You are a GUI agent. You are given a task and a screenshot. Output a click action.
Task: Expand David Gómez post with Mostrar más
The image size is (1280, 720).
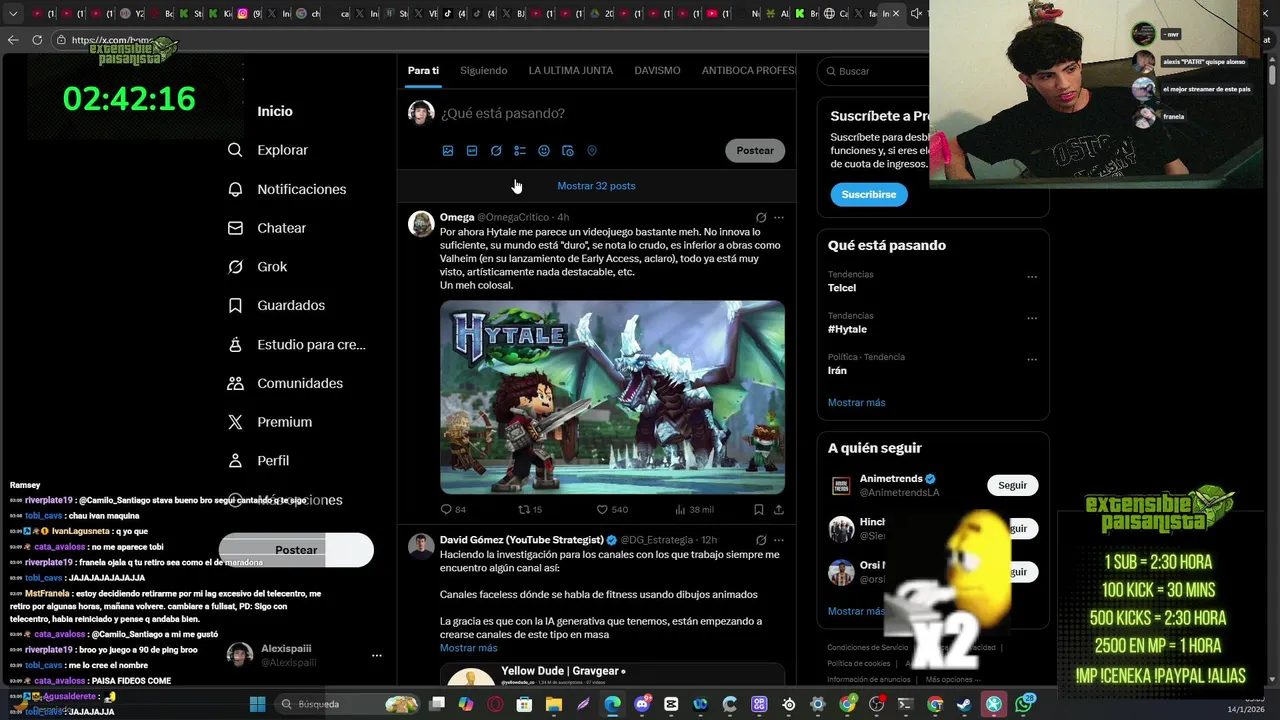coord(468,648)
